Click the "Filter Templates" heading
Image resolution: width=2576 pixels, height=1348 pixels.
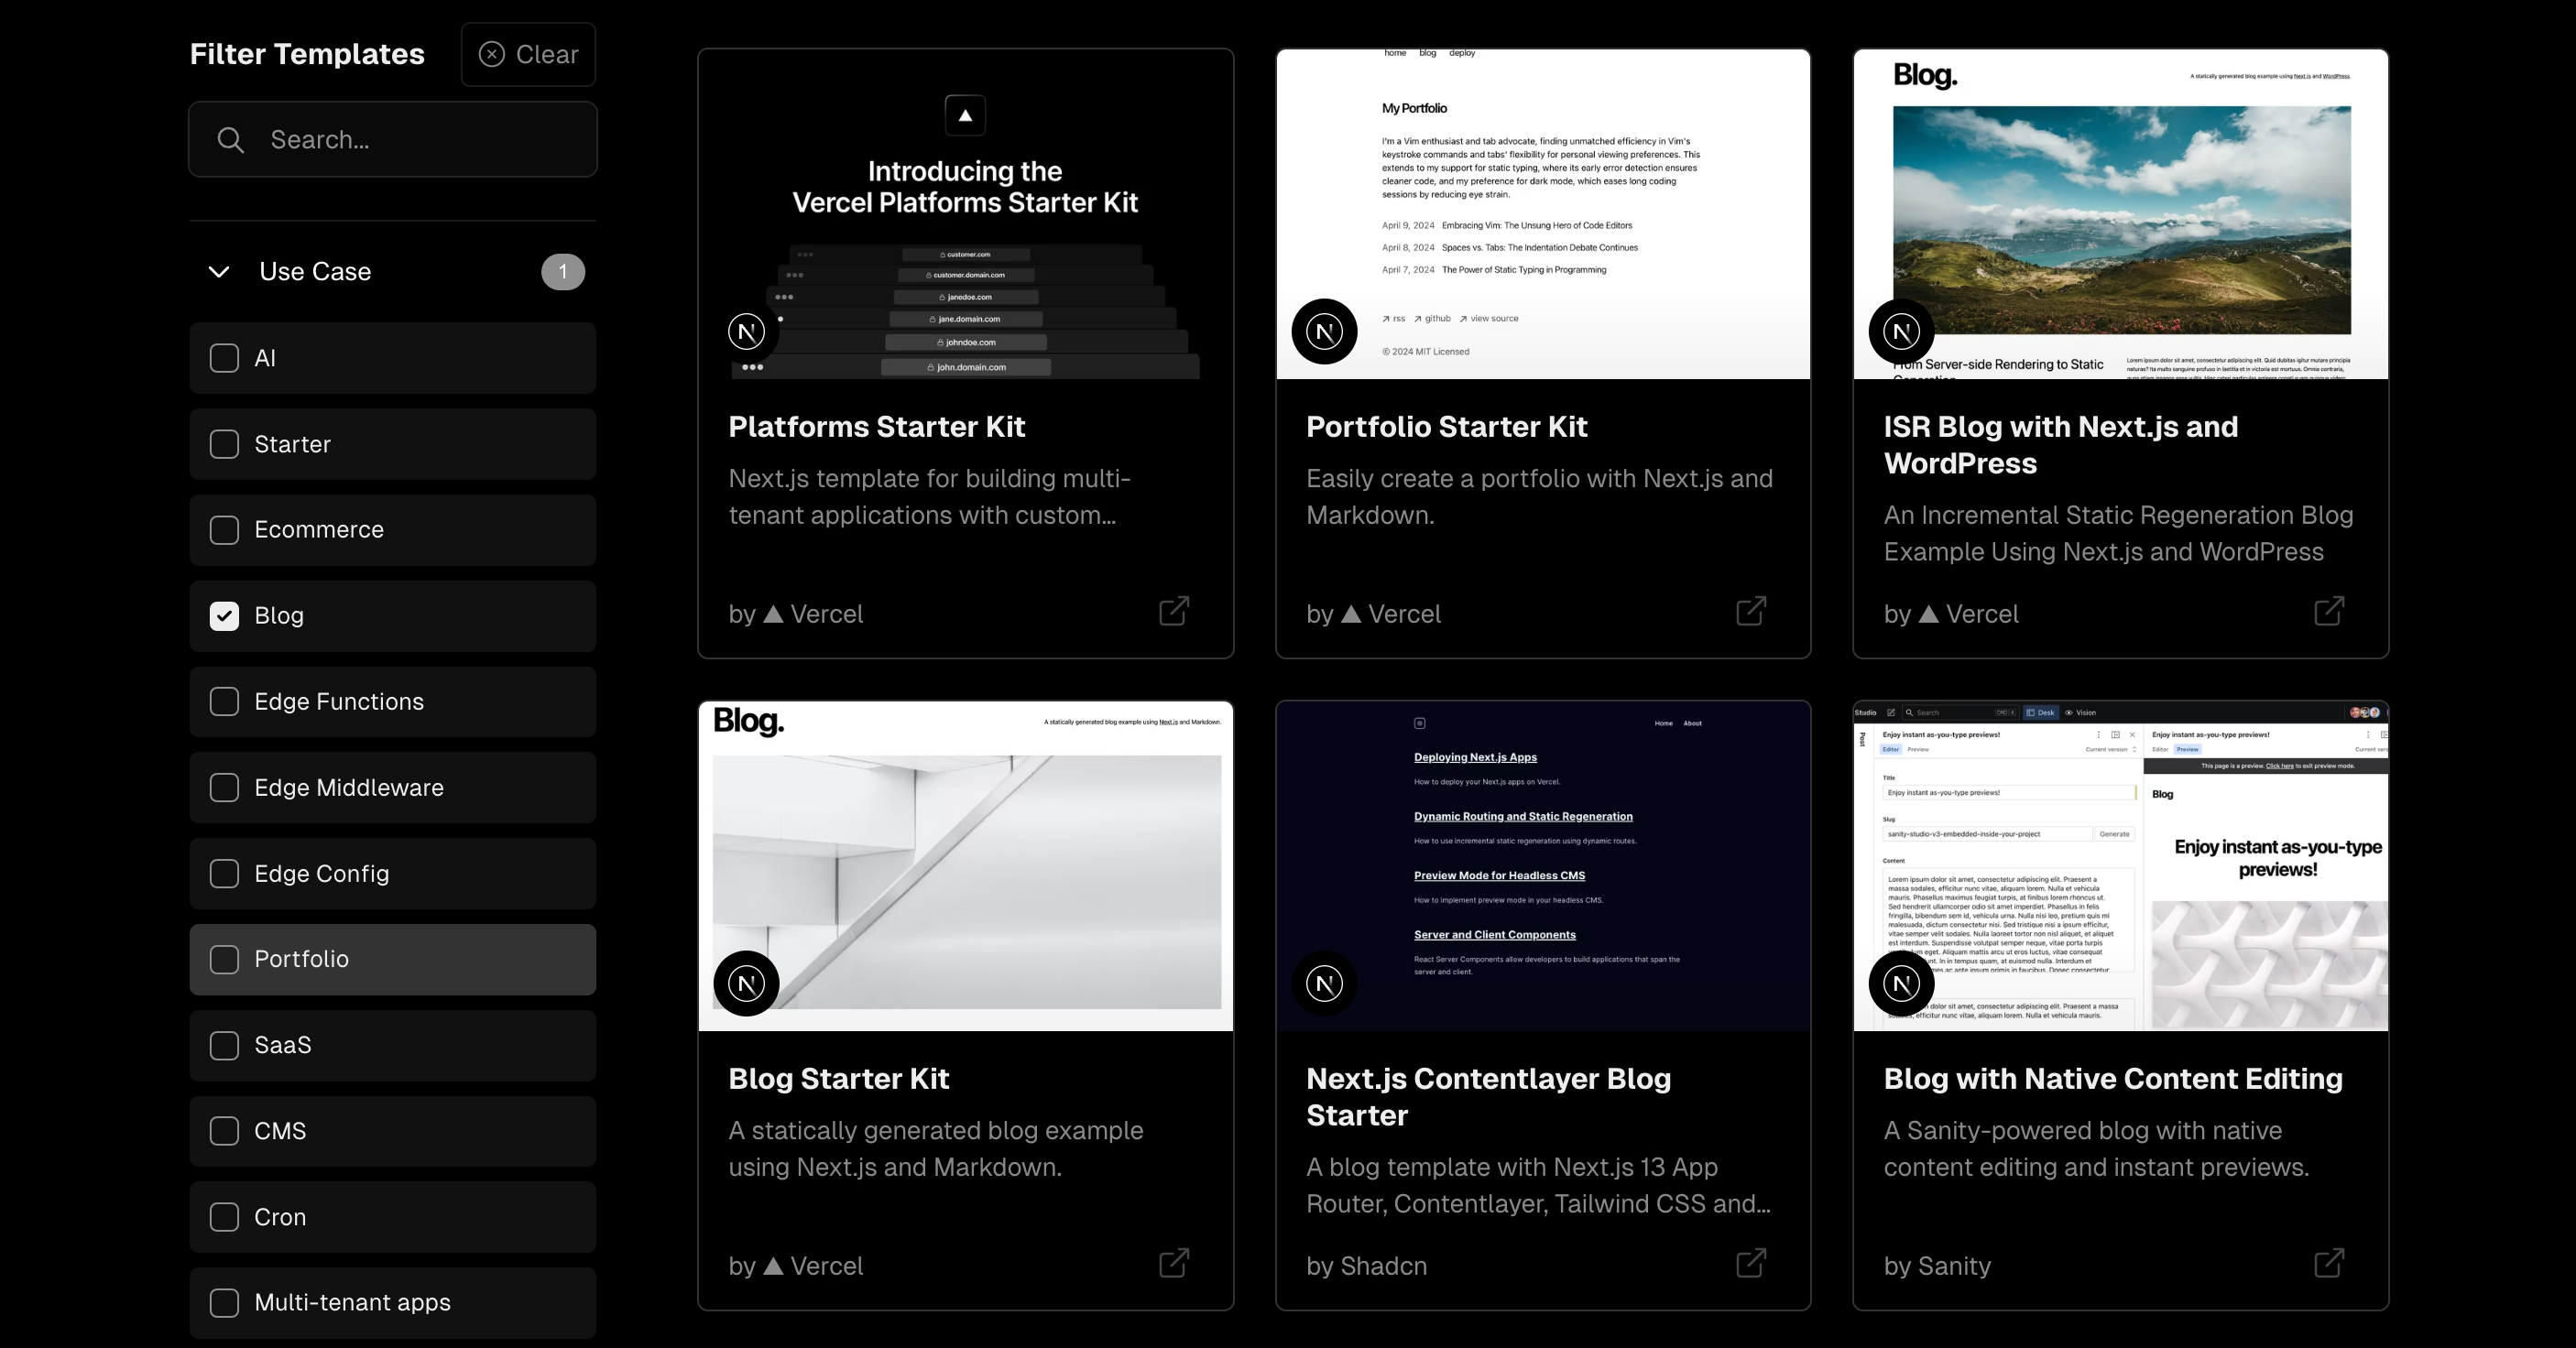[x=307, y=54]
